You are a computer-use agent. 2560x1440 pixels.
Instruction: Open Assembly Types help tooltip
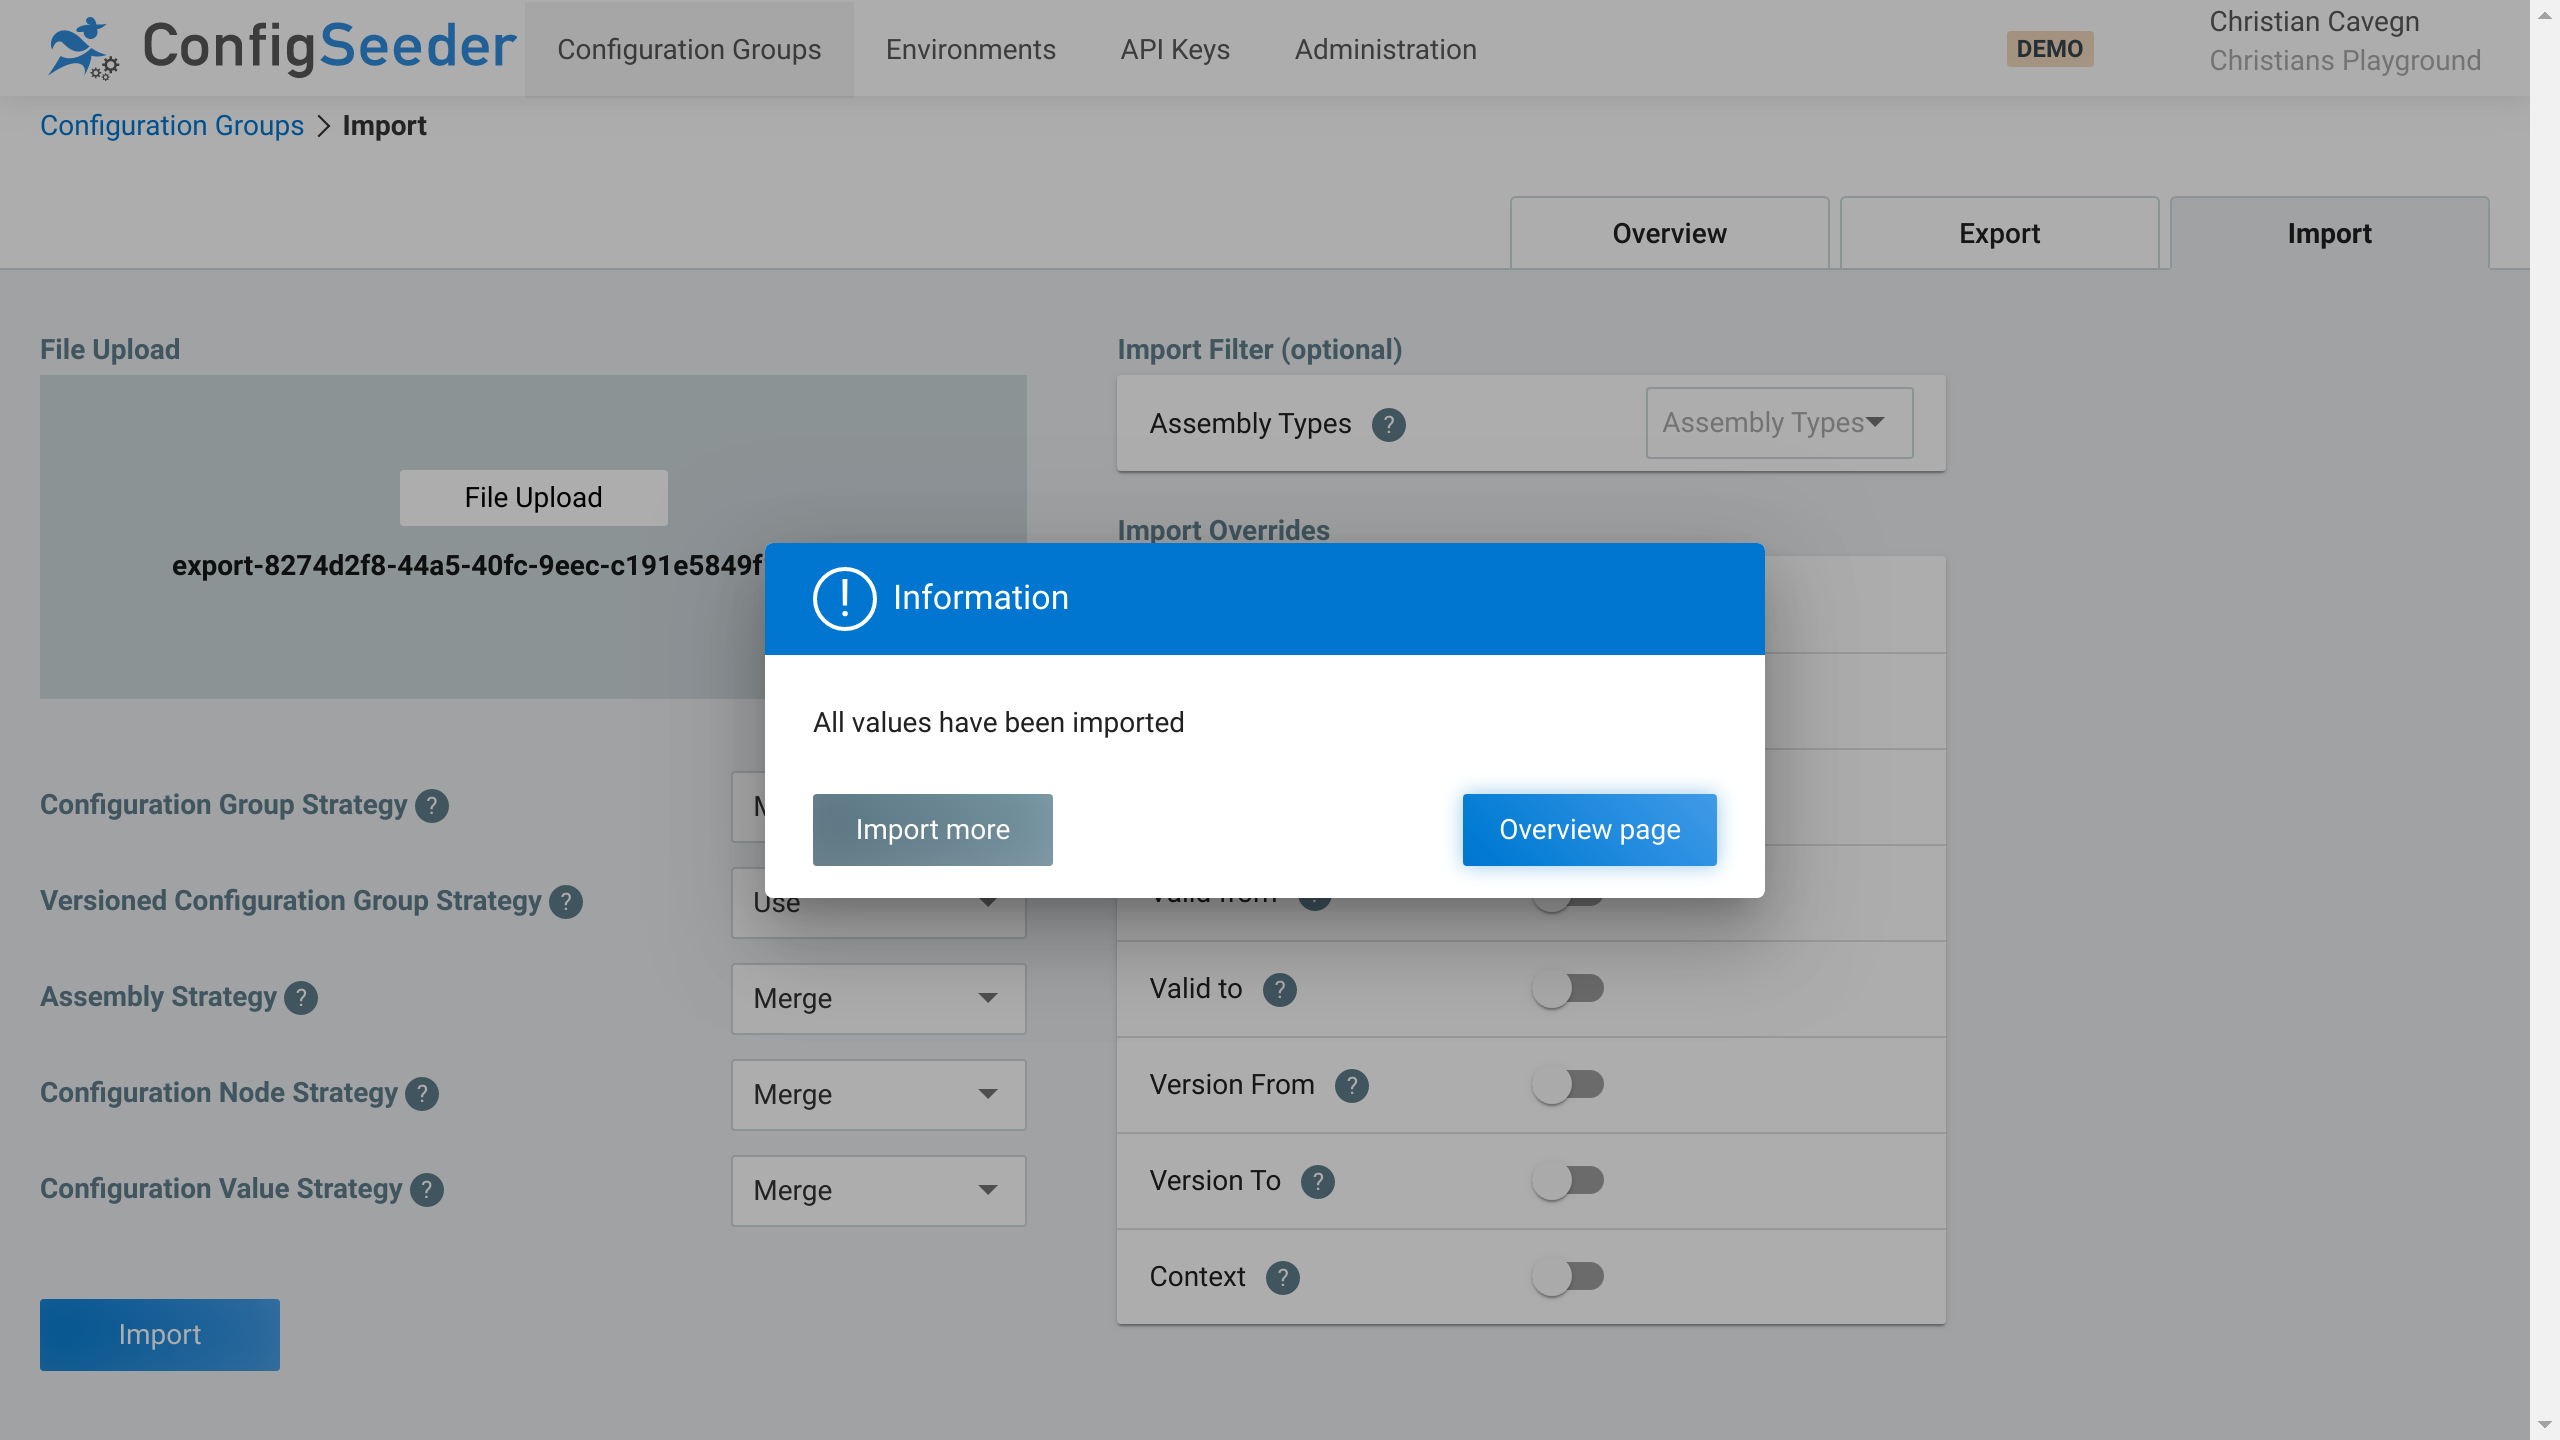pyautogui.click(x=1388, y=424)
